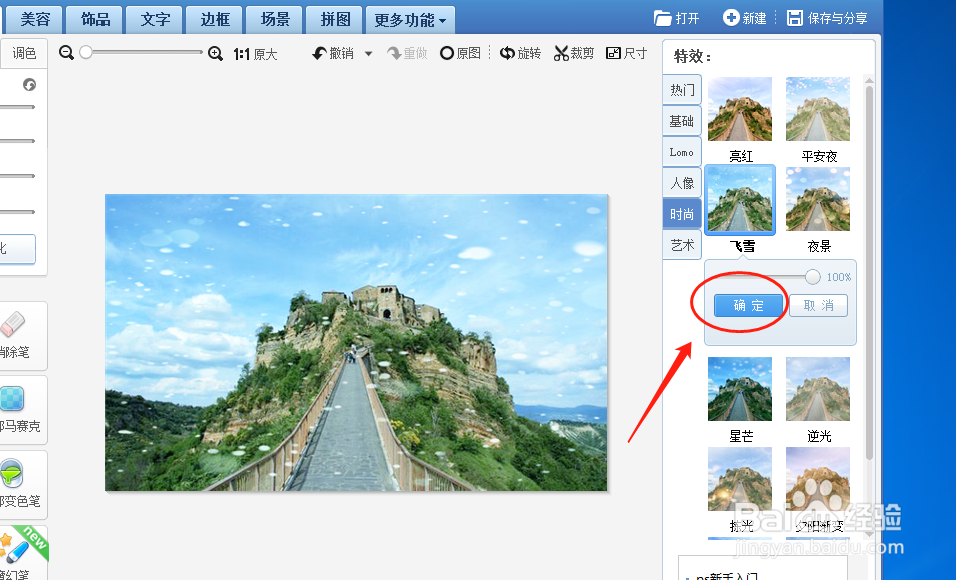Select the 基础 effects category
Screen dimensions: 956x580
(x=682, y=121)
